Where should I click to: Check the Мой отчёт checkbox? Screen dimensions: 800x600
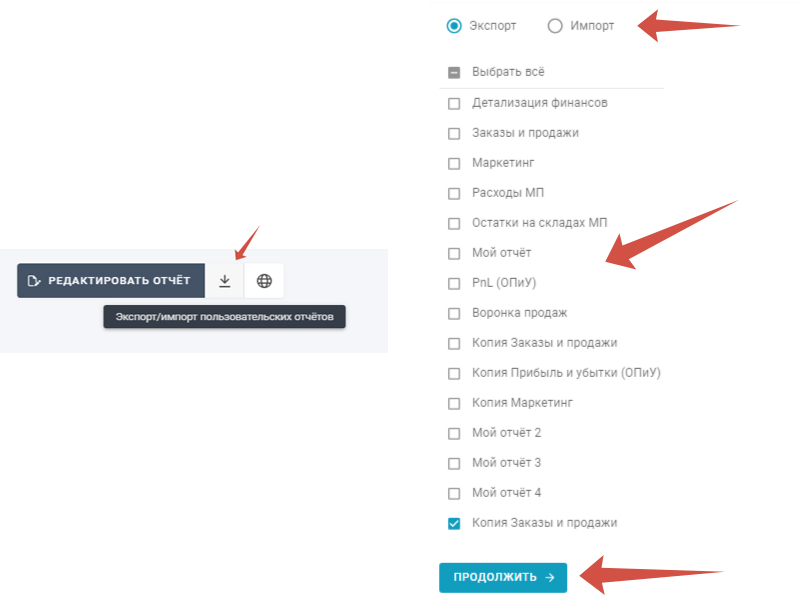point(454,253)
